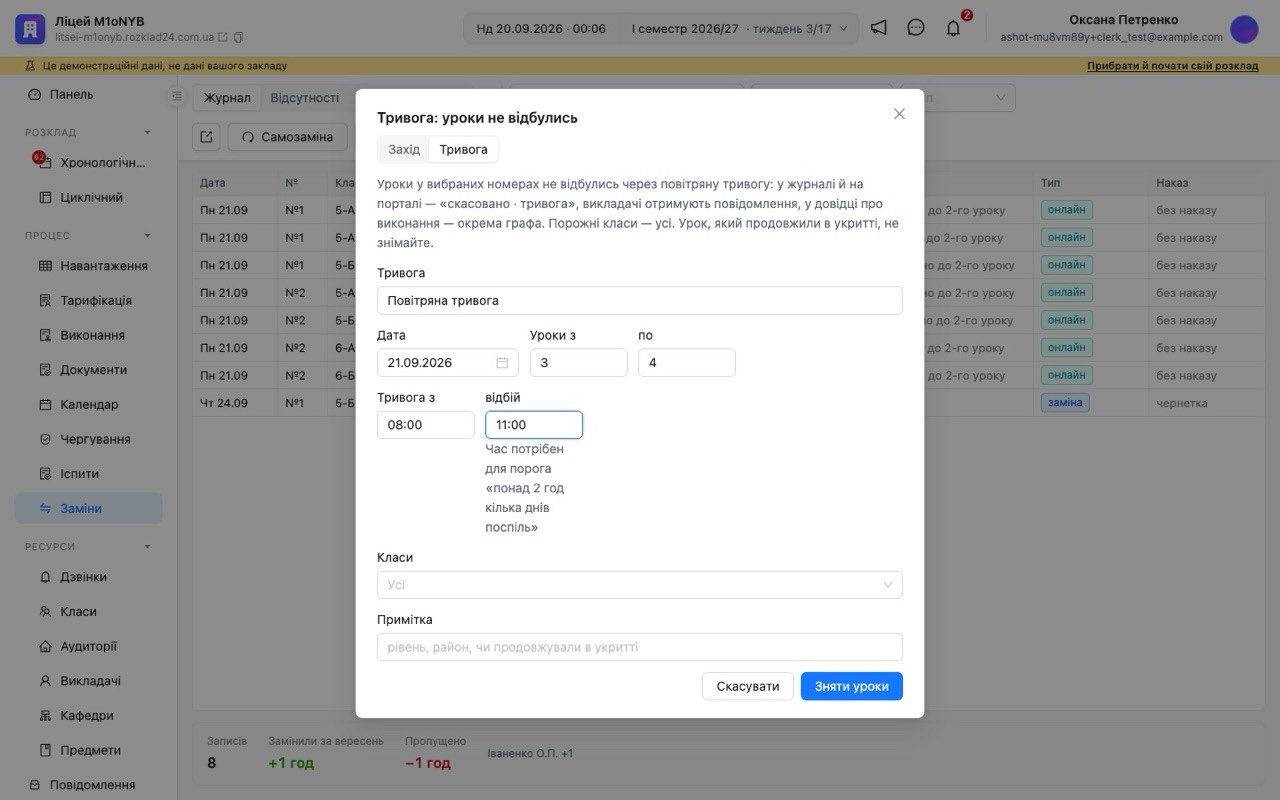Click the Примітка input field

pos(640,647)
